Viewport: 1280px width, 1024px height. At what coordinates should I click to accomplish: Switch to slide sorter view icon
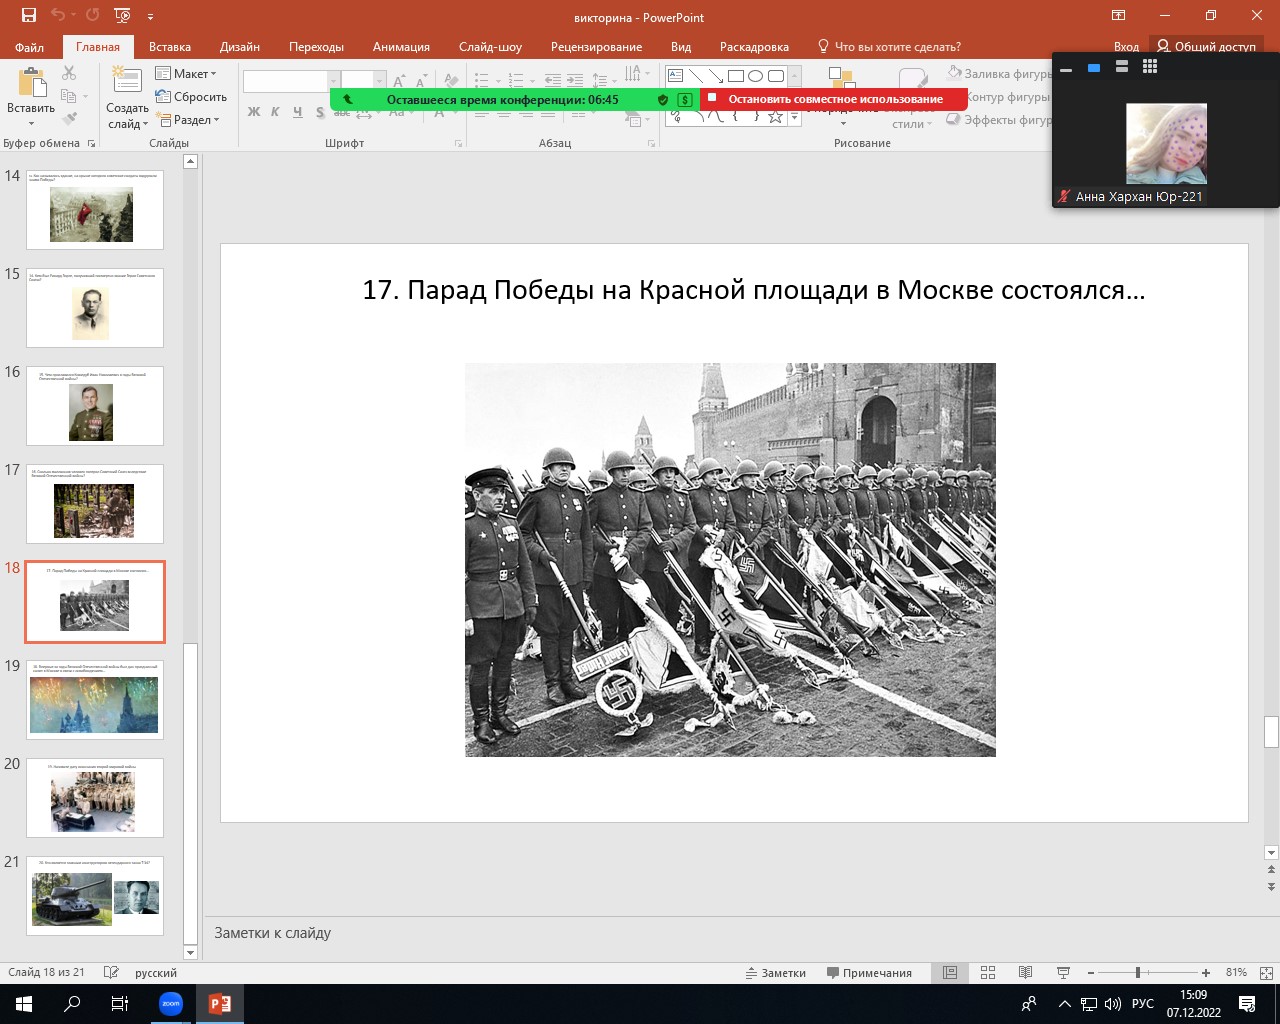[988, 973]
